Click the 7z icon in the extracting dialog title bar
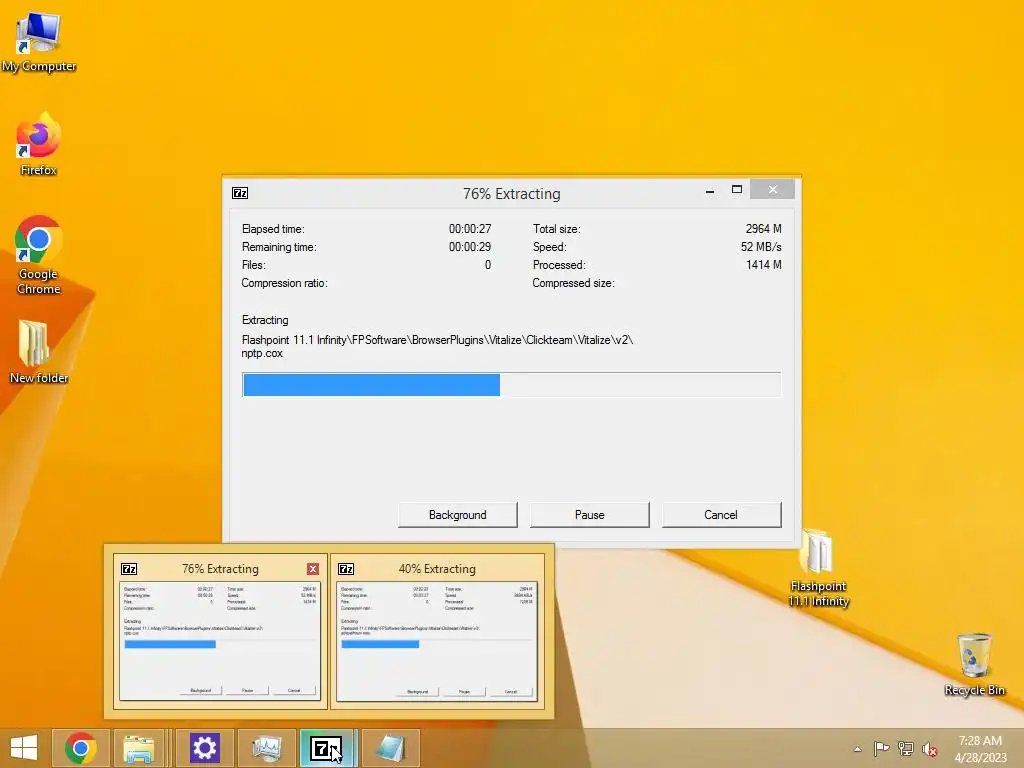The height and width of the screenshot is (768, 1024). [x=240, y=193]
